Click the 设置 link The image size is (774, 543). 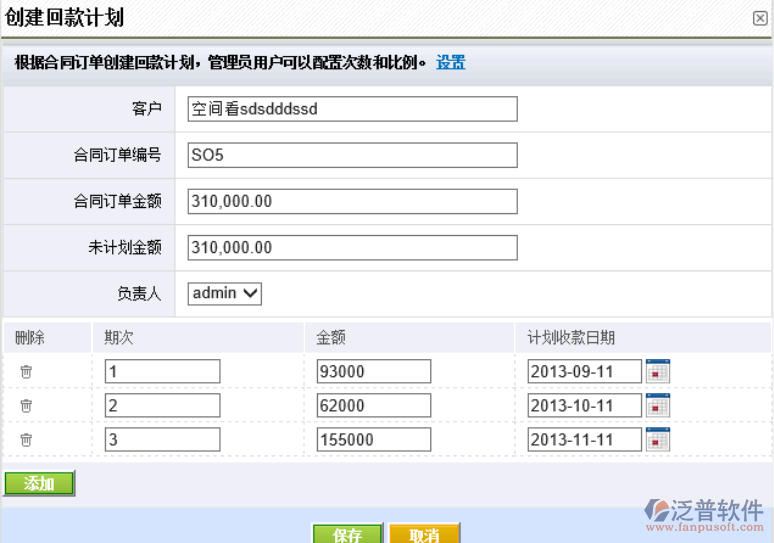click(x=451, y=63)
